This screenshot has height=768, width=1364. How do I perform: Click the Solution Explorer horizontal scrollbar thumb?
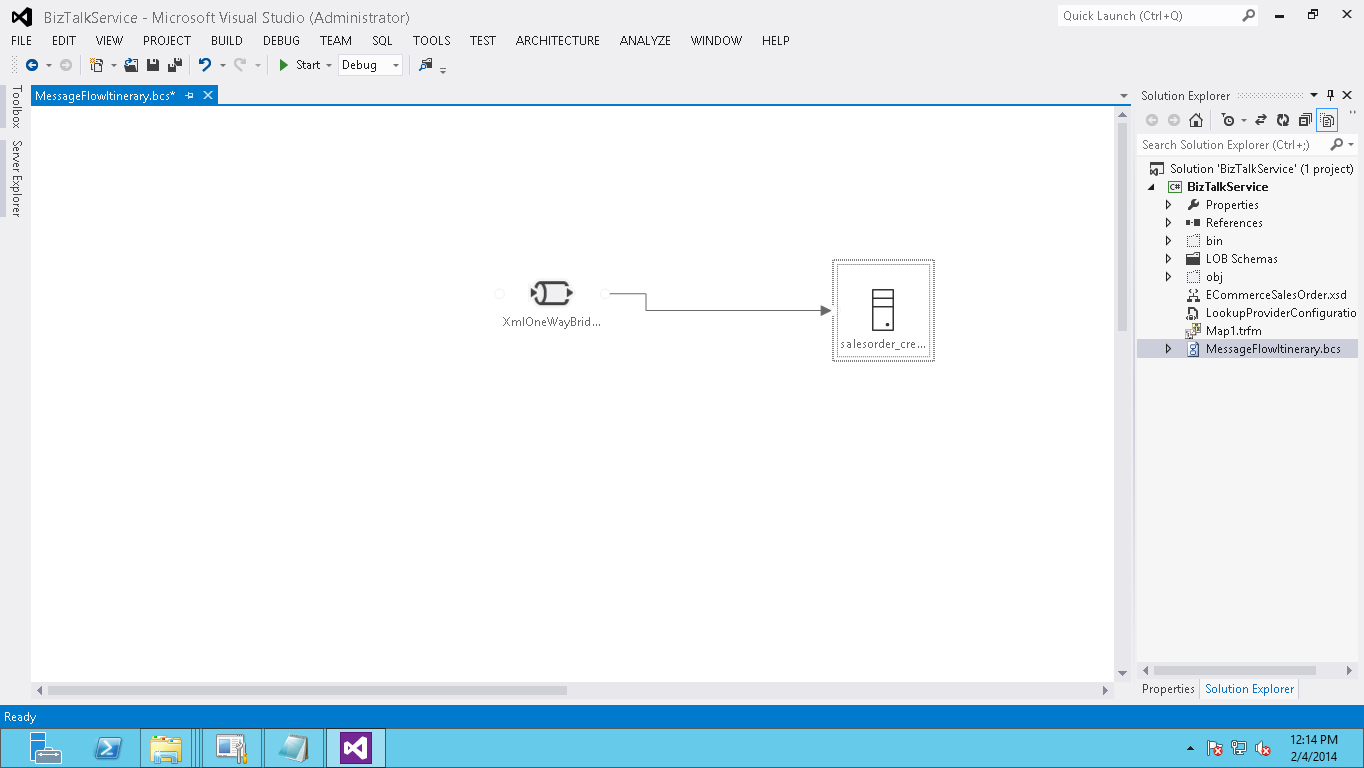point(1236,670)
